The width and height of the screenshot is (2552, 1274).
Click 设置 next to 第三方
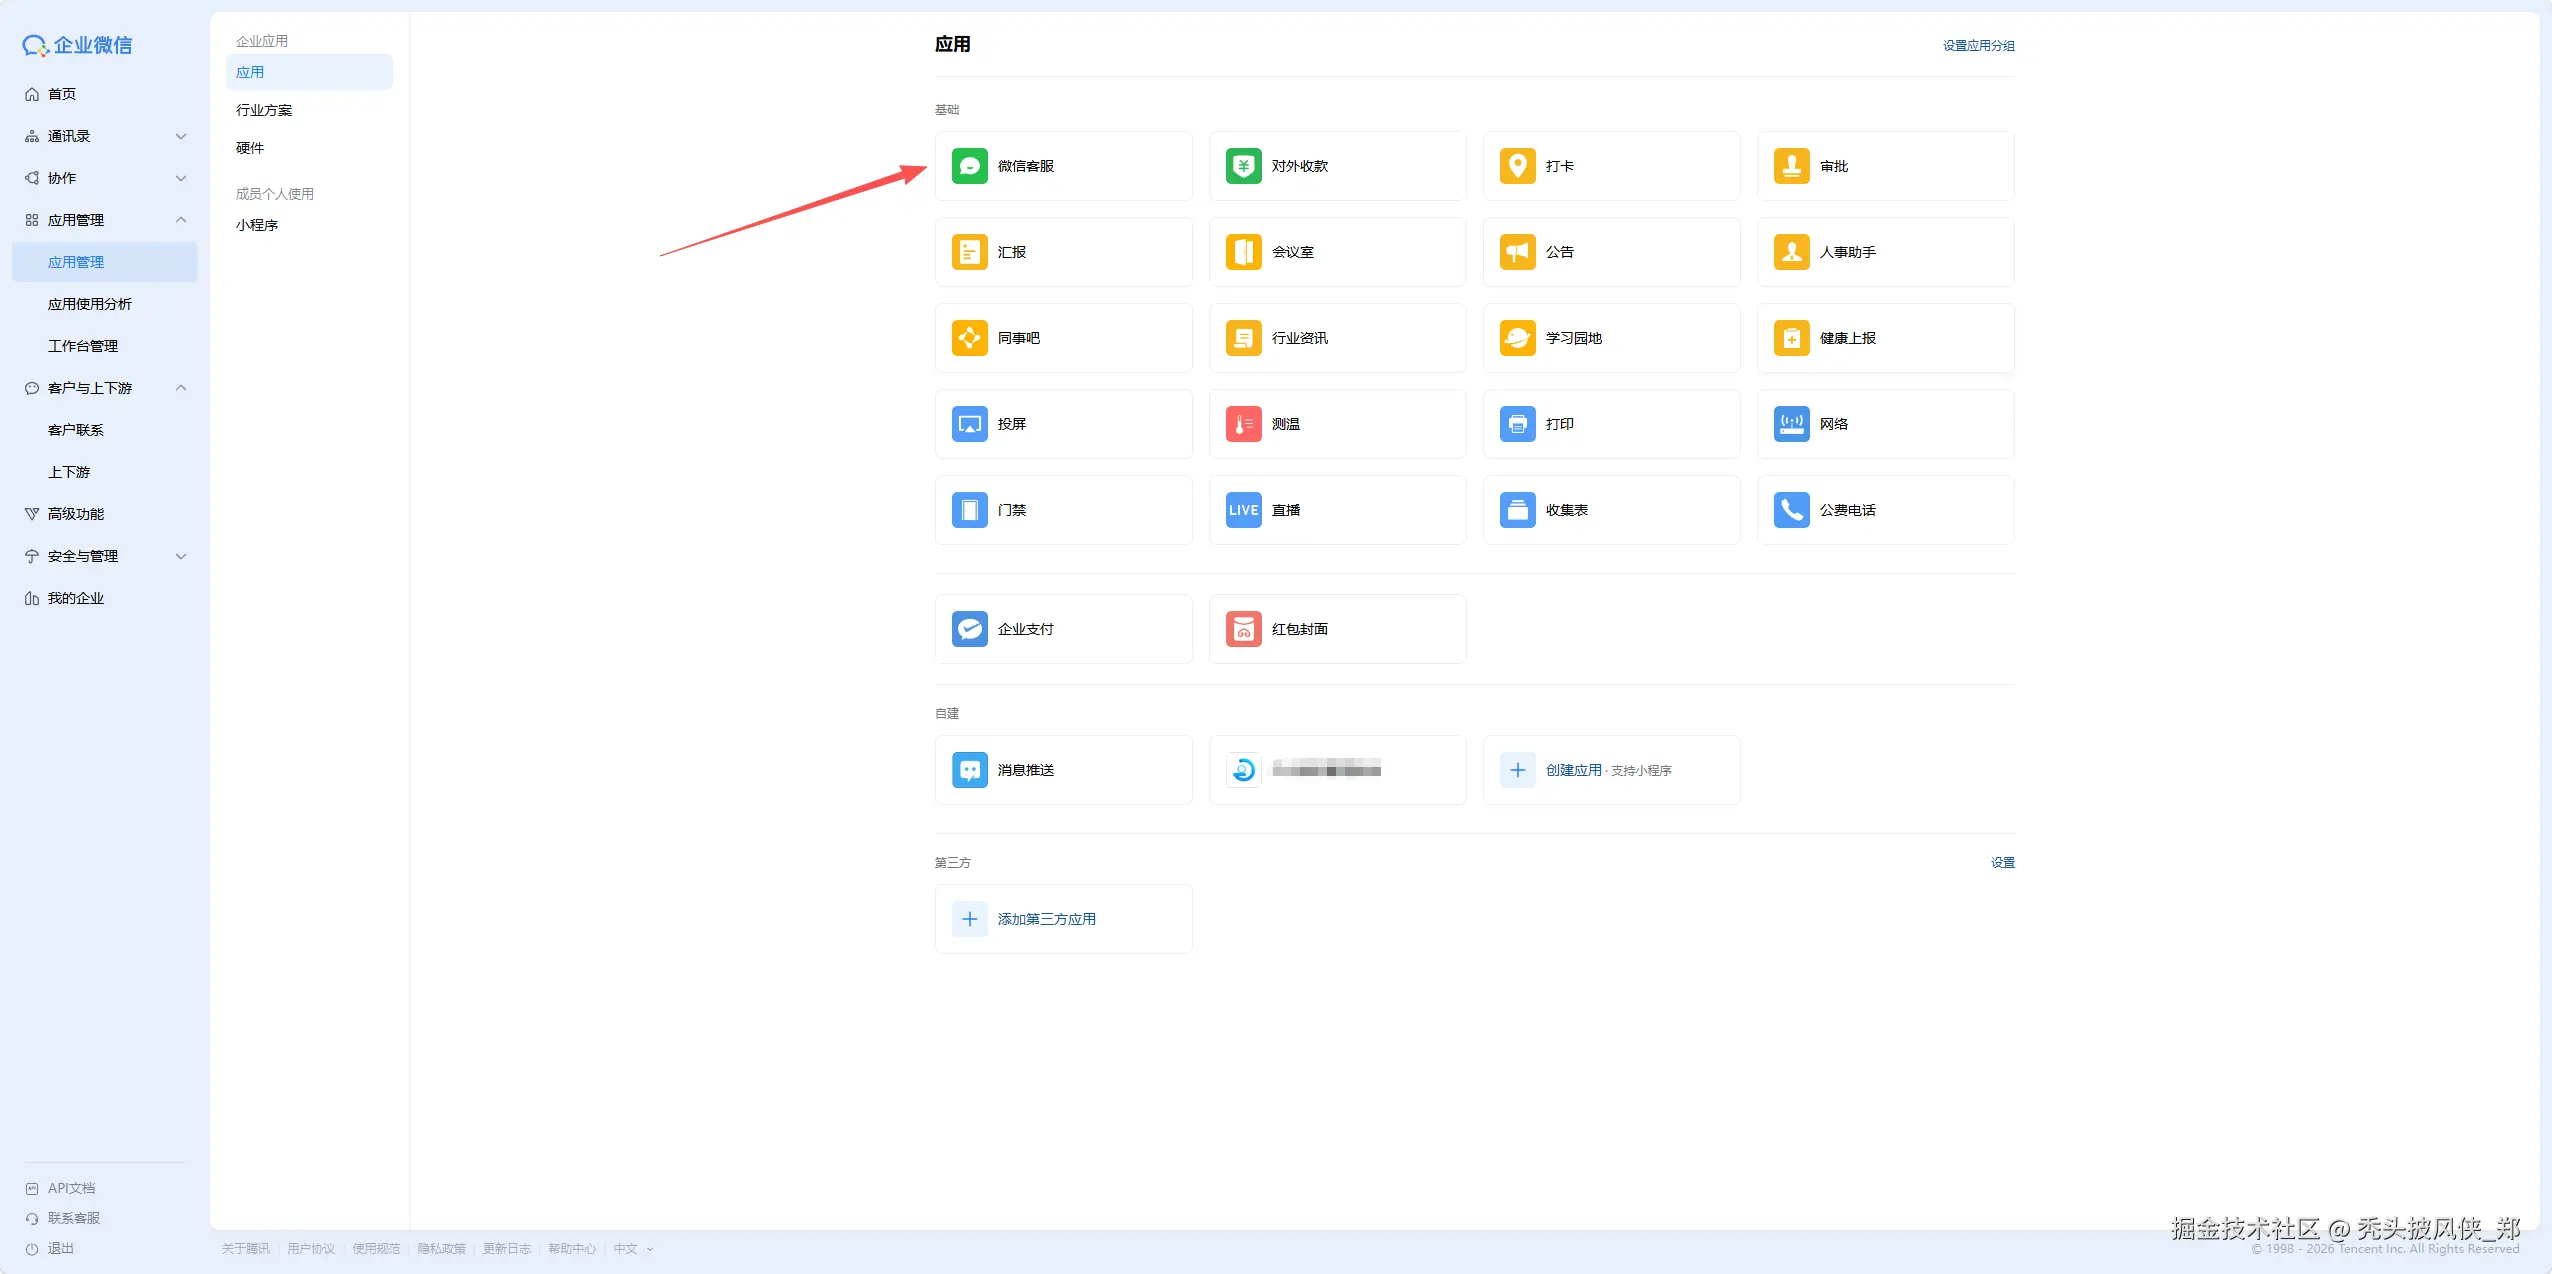pos(2002,863)
